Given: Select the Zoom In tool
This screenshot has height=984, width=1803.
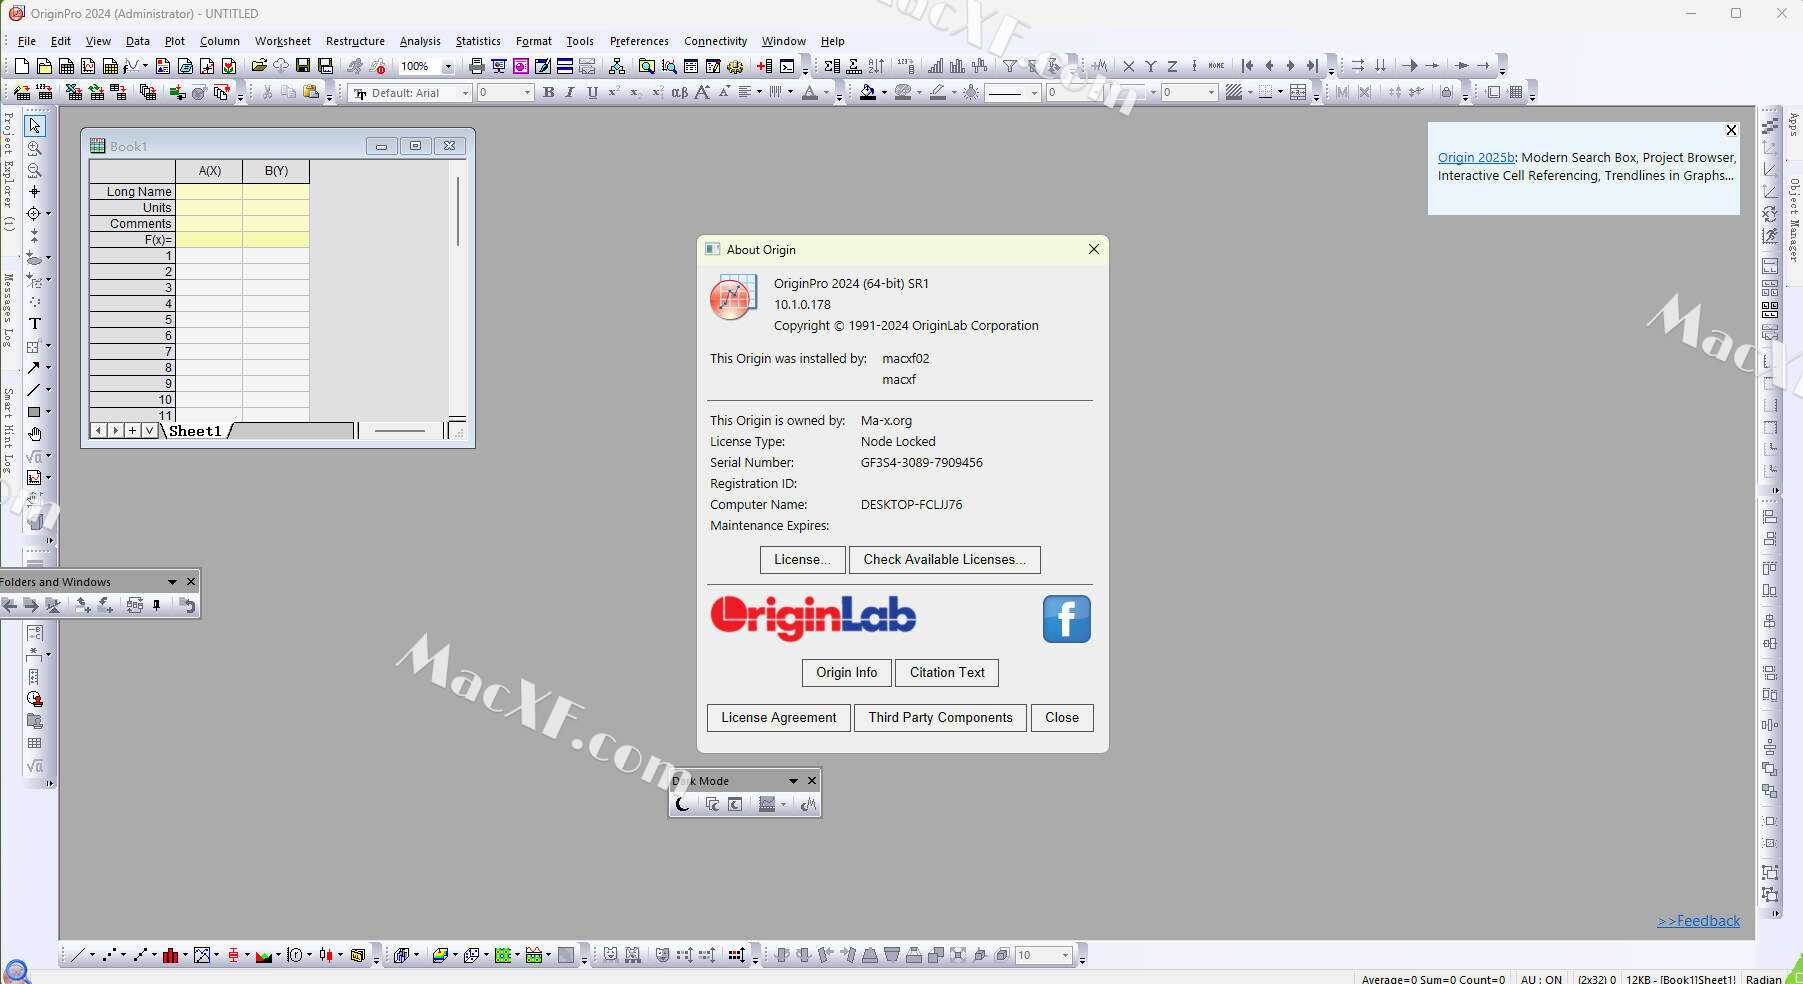Looking at the screenshot, I should 35,148.
